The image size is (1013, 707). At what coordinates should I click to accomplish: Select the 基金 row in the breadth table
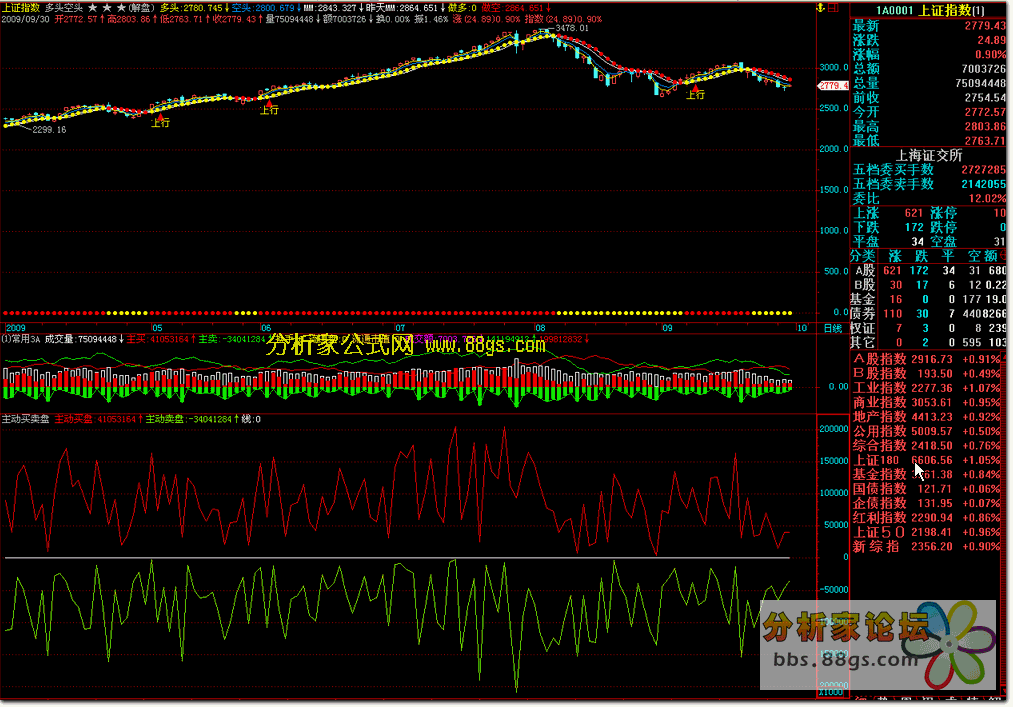click(929, 299)
